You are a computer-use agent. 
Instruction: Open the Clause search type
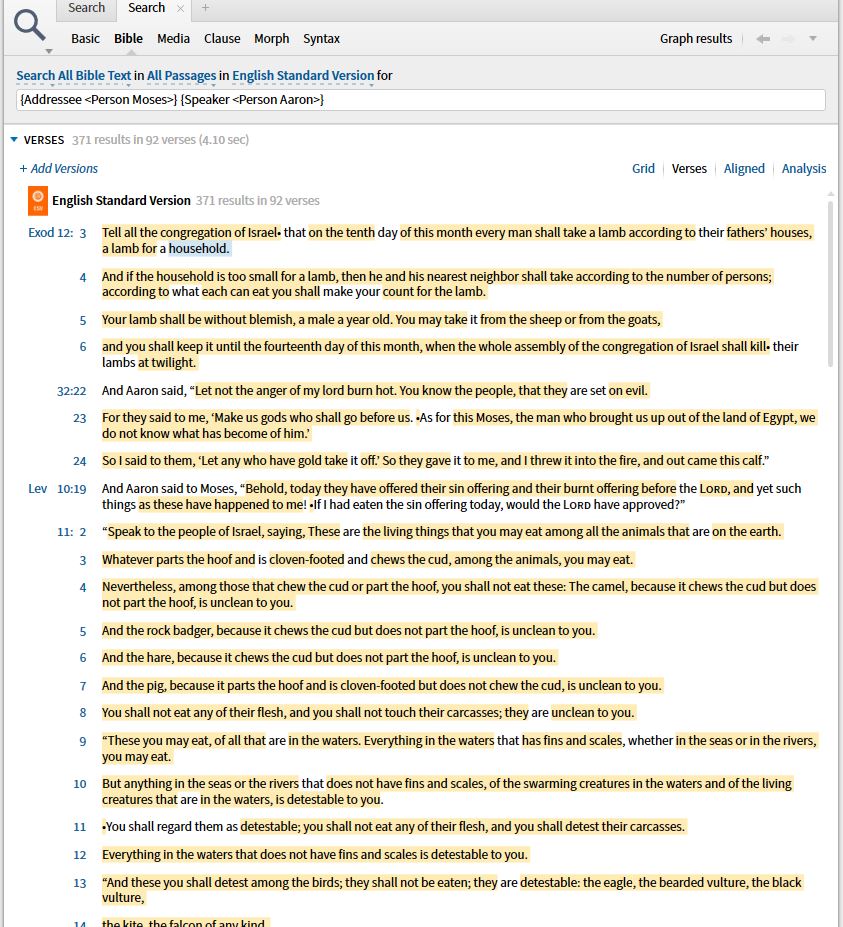click(x=222, y=38)
